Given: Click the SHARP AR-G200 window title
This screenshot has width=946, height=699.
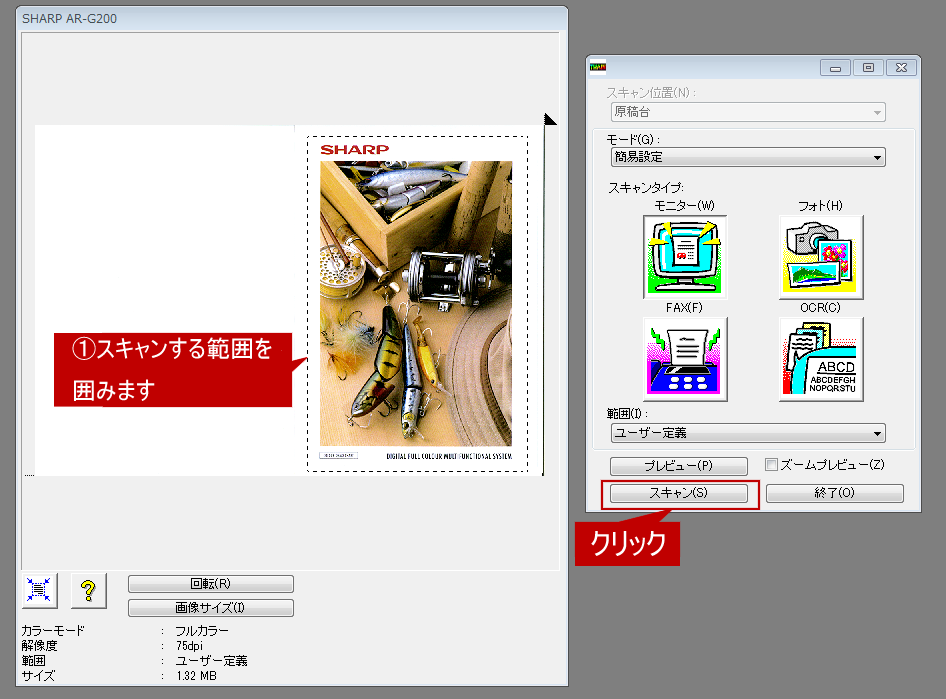Looking at the screenshot, I should point(69,19).
